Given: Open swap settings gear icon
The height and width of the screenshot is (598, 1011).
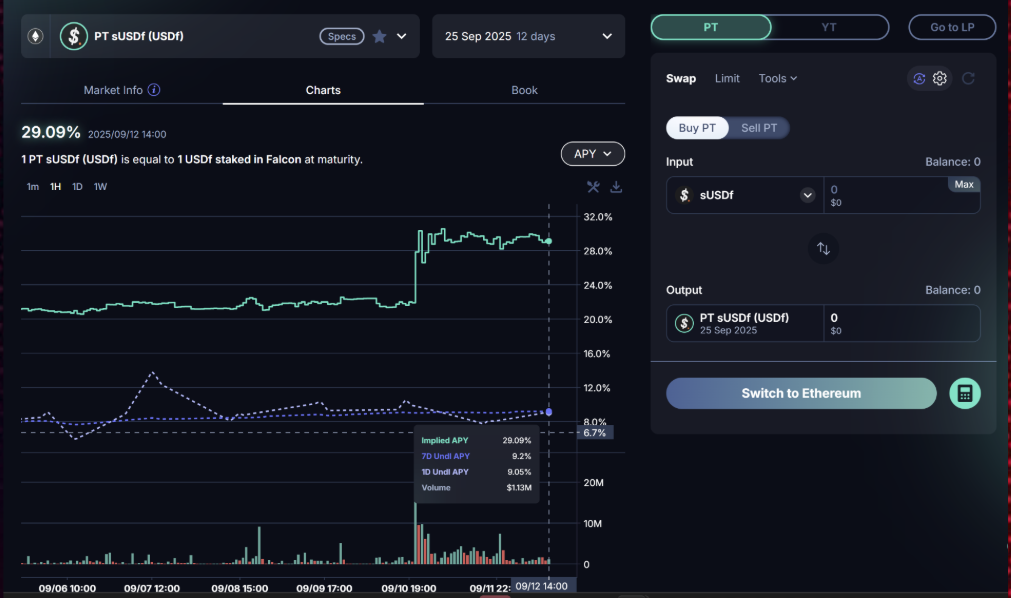Looking at the screenshot, I should (x=940, y=78).
